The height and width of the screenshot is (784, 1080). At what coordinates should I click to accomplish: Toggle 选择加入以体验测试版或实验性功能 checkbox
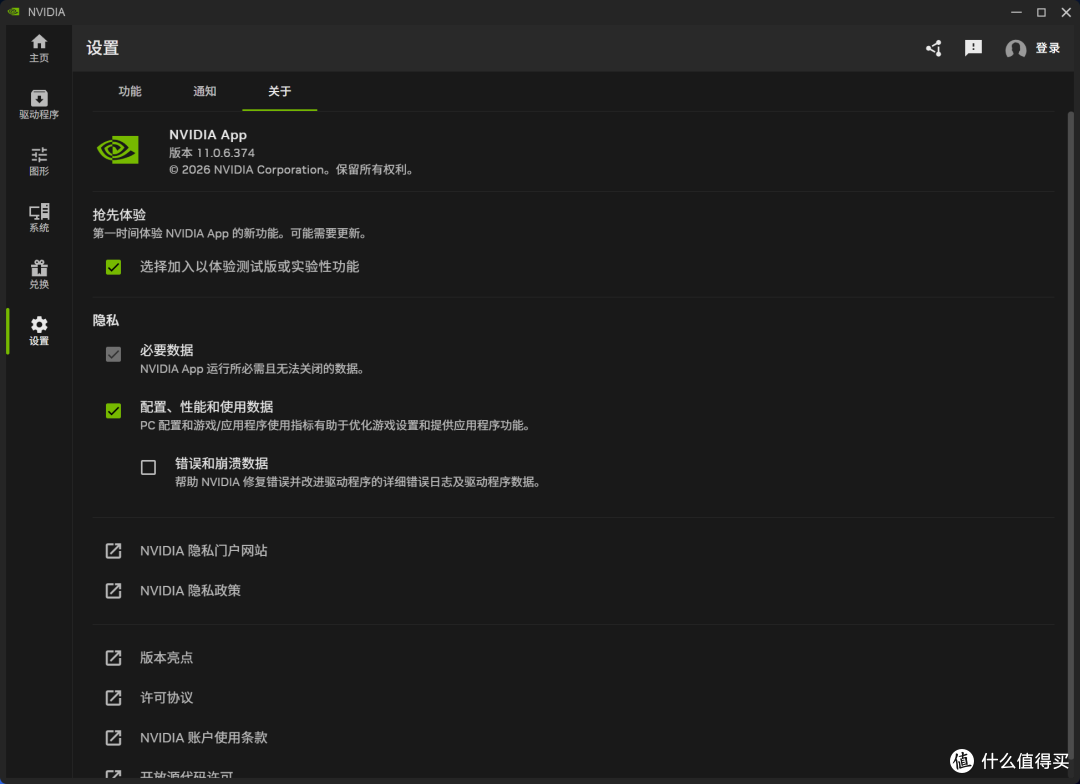[114, 267]
